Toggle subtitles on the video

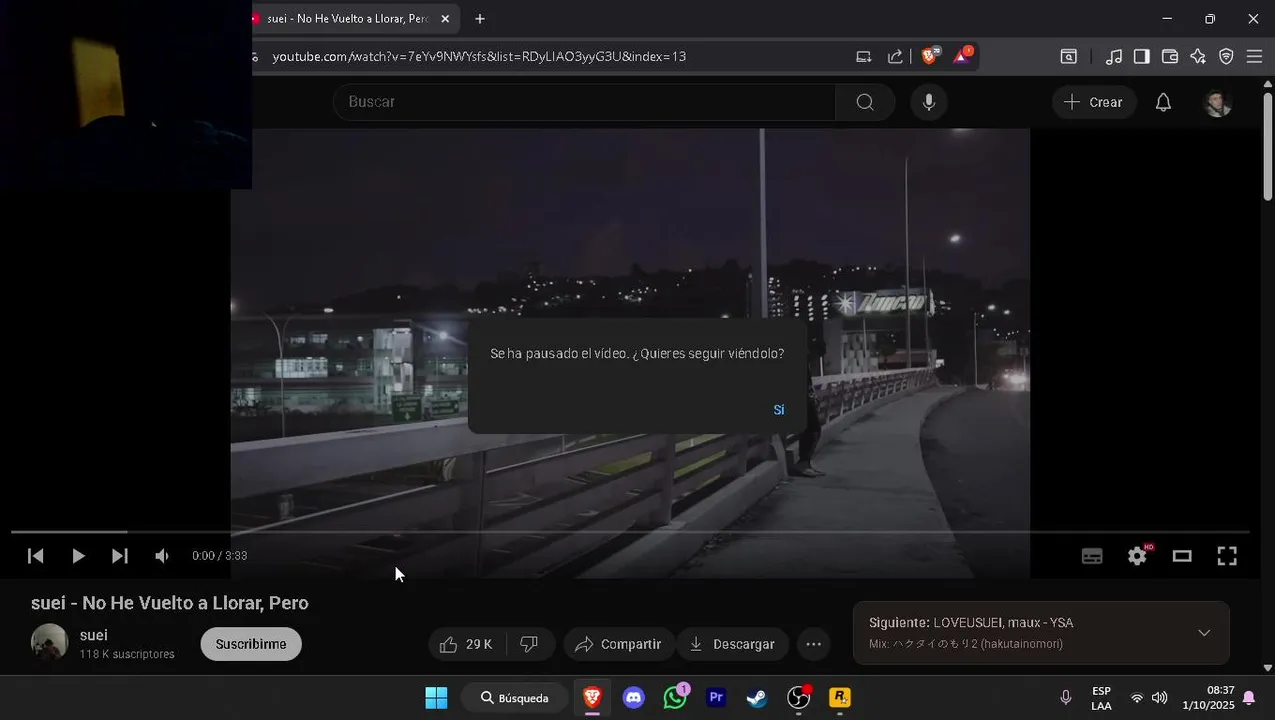pyautogui.click(x=1092, y=556)
